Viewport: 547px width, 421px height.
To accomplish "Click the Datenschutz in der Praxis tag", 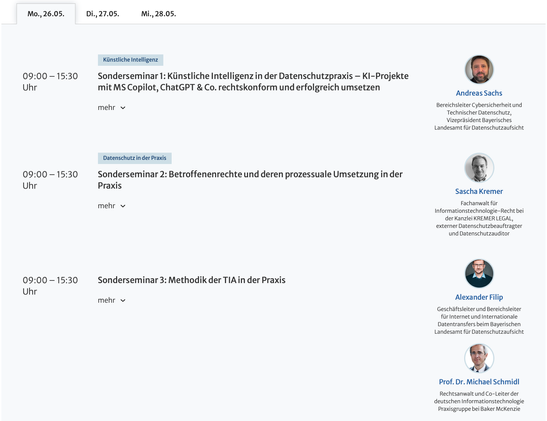I will tap(135, 158).
